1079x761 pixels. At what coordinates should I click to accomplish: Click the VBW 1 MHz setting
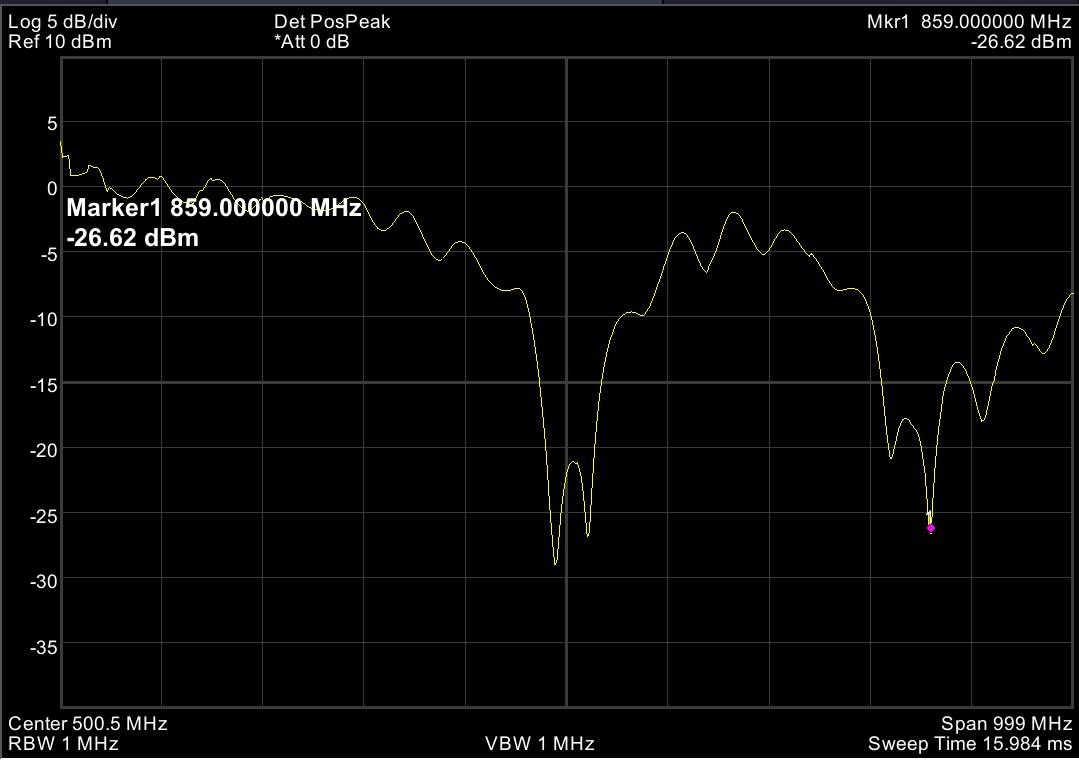[539, 743]
